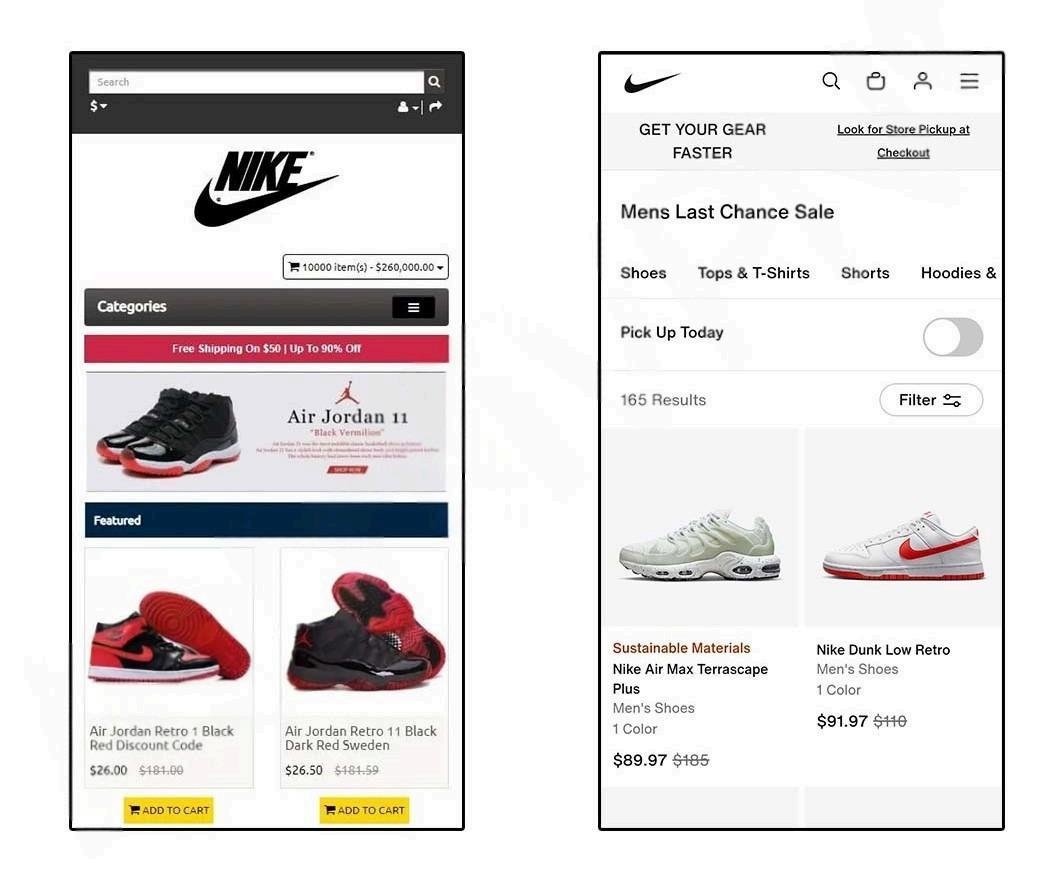1059x880 pixels.
Task: Open the profile person icon in Nike header
Action: pyautogui.click(x=923, y=81)
